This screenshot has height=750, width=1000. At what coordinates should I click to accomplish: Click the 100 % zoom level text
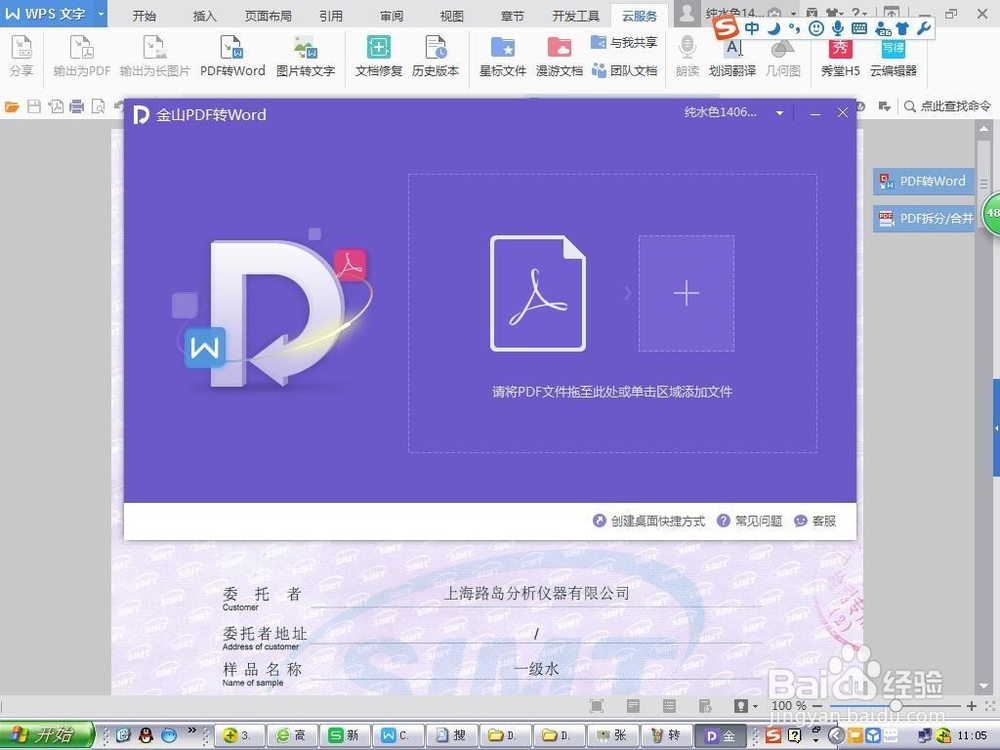pos(788,705)
